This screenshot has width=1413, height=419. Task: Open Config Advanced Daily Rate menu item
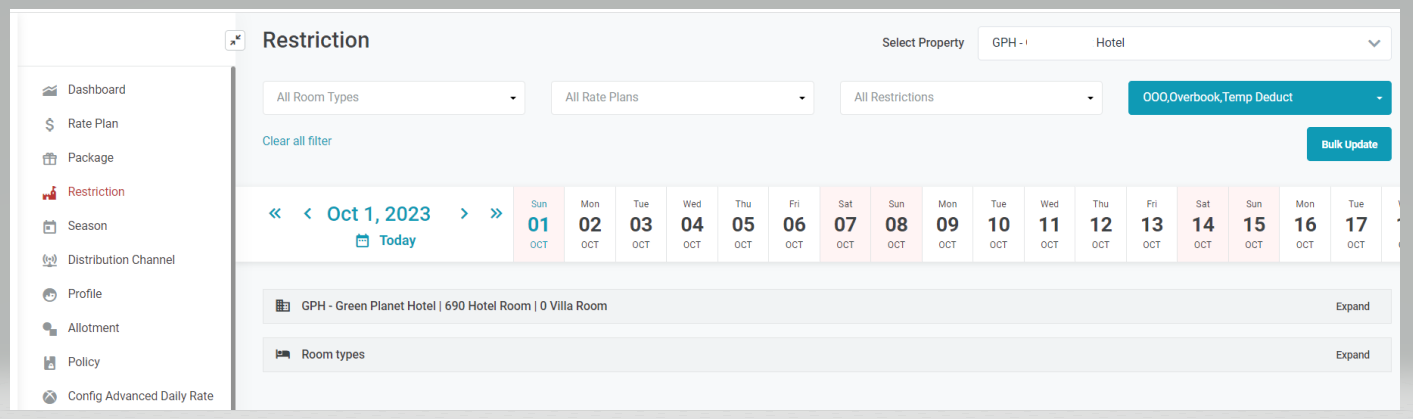(x=140, y=396)
